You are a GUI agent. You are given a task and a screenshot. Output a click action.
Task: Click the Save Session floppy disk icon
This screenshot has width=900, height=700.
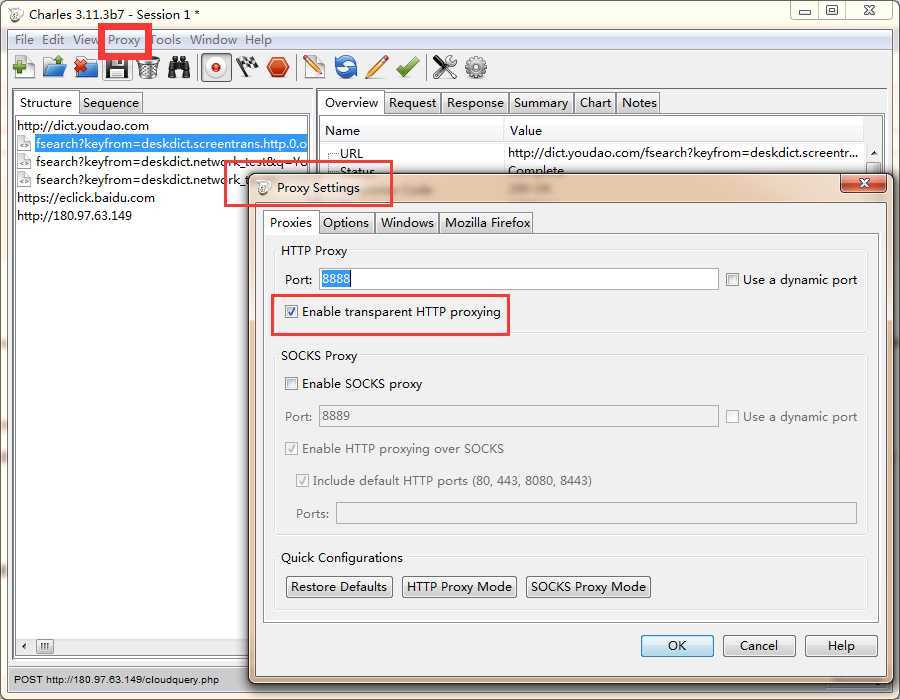pyautogui.click(x=117, y=68)
